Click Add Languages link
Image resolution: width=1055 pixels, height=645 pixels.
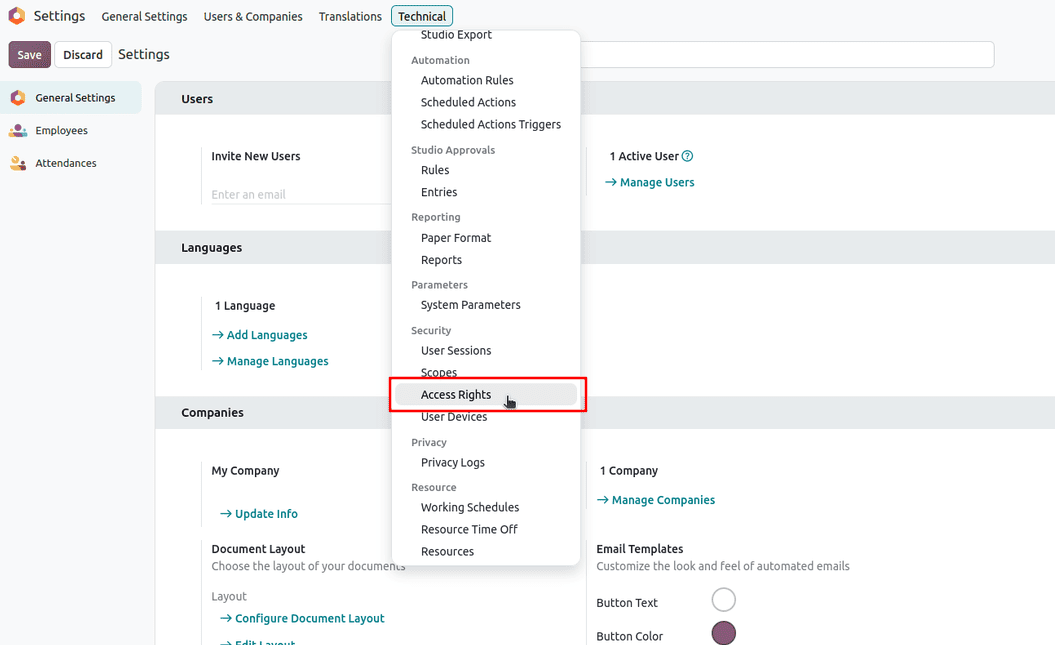260,335
